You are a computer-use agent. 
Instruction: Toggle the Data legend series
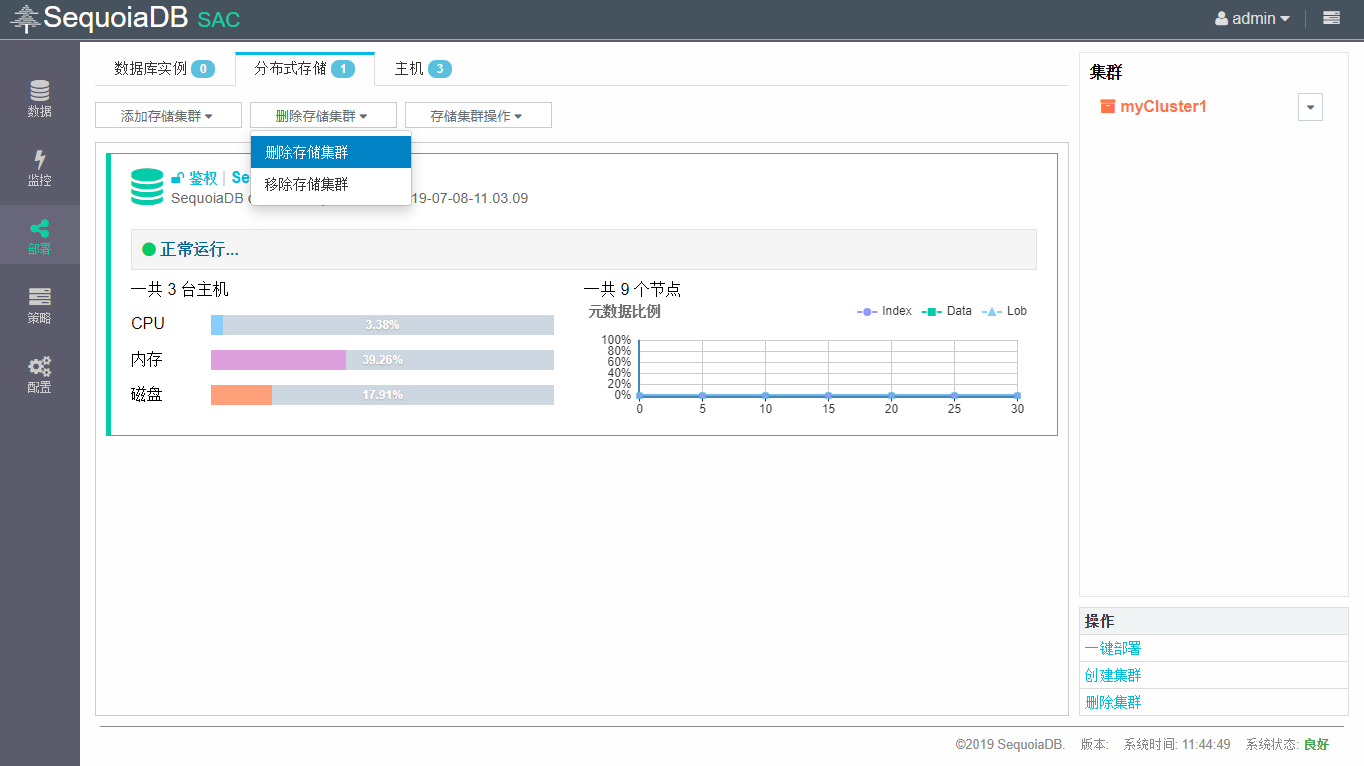click(x=946, y=311)
